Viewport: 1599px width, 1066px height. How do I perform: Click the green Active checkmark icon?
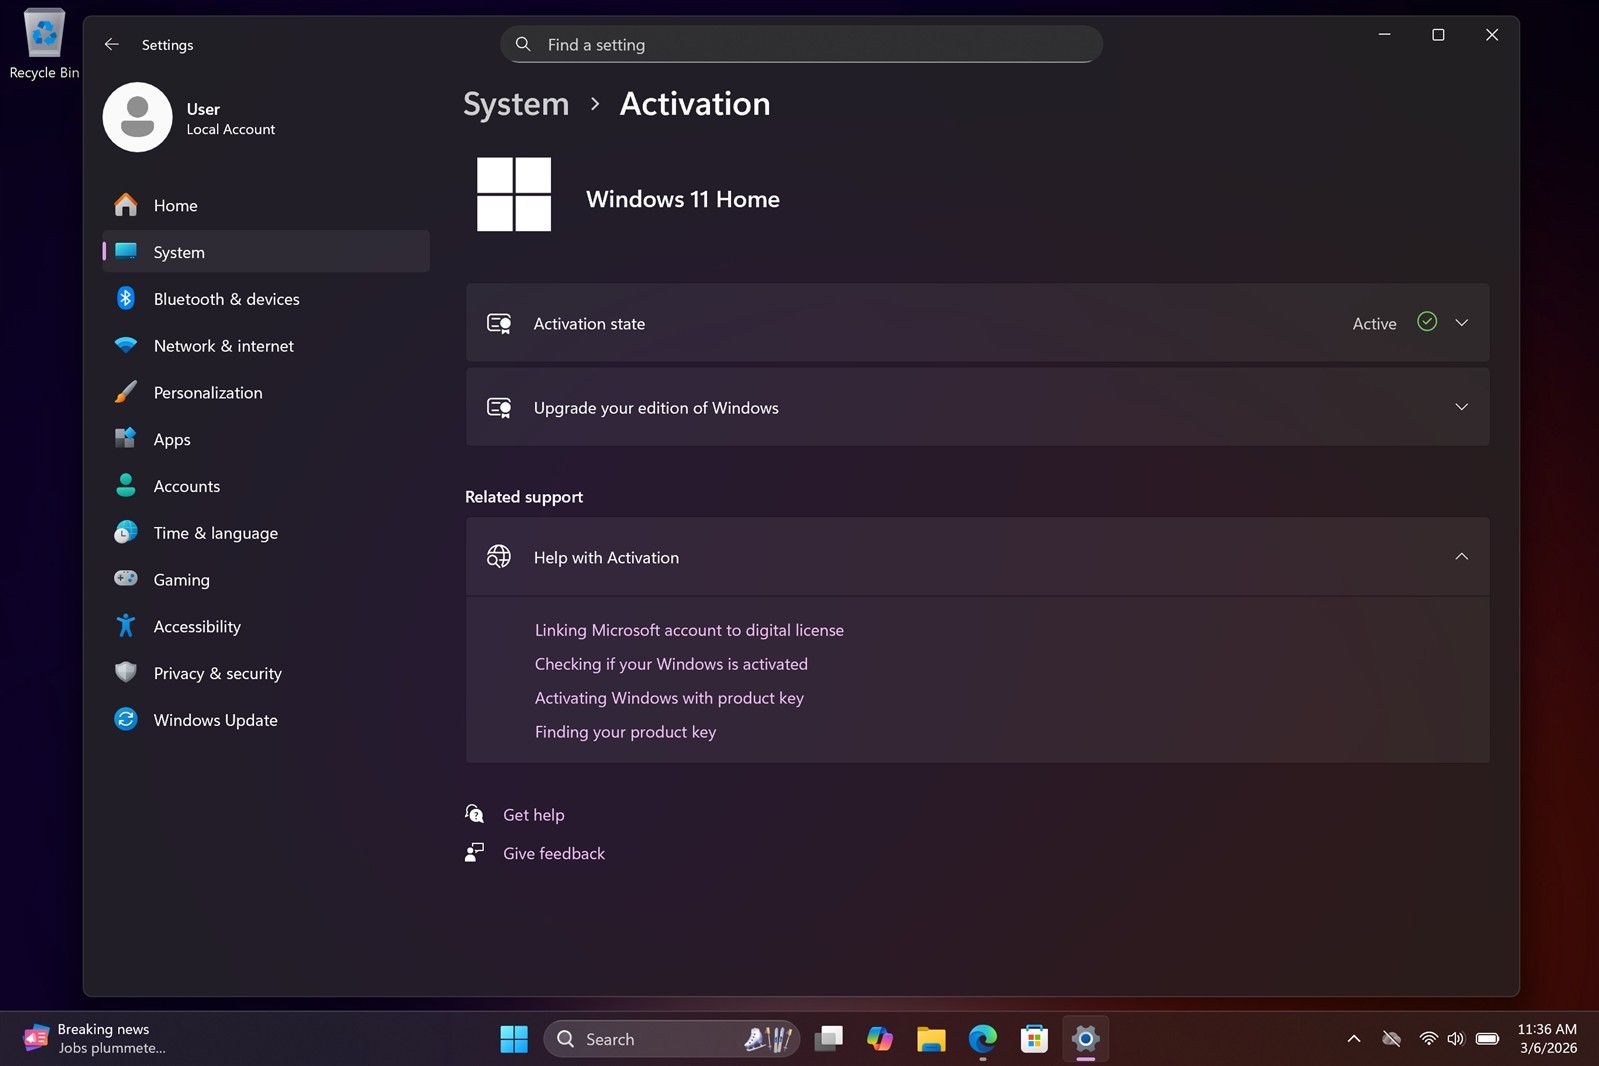click(x=1427, y=322)
